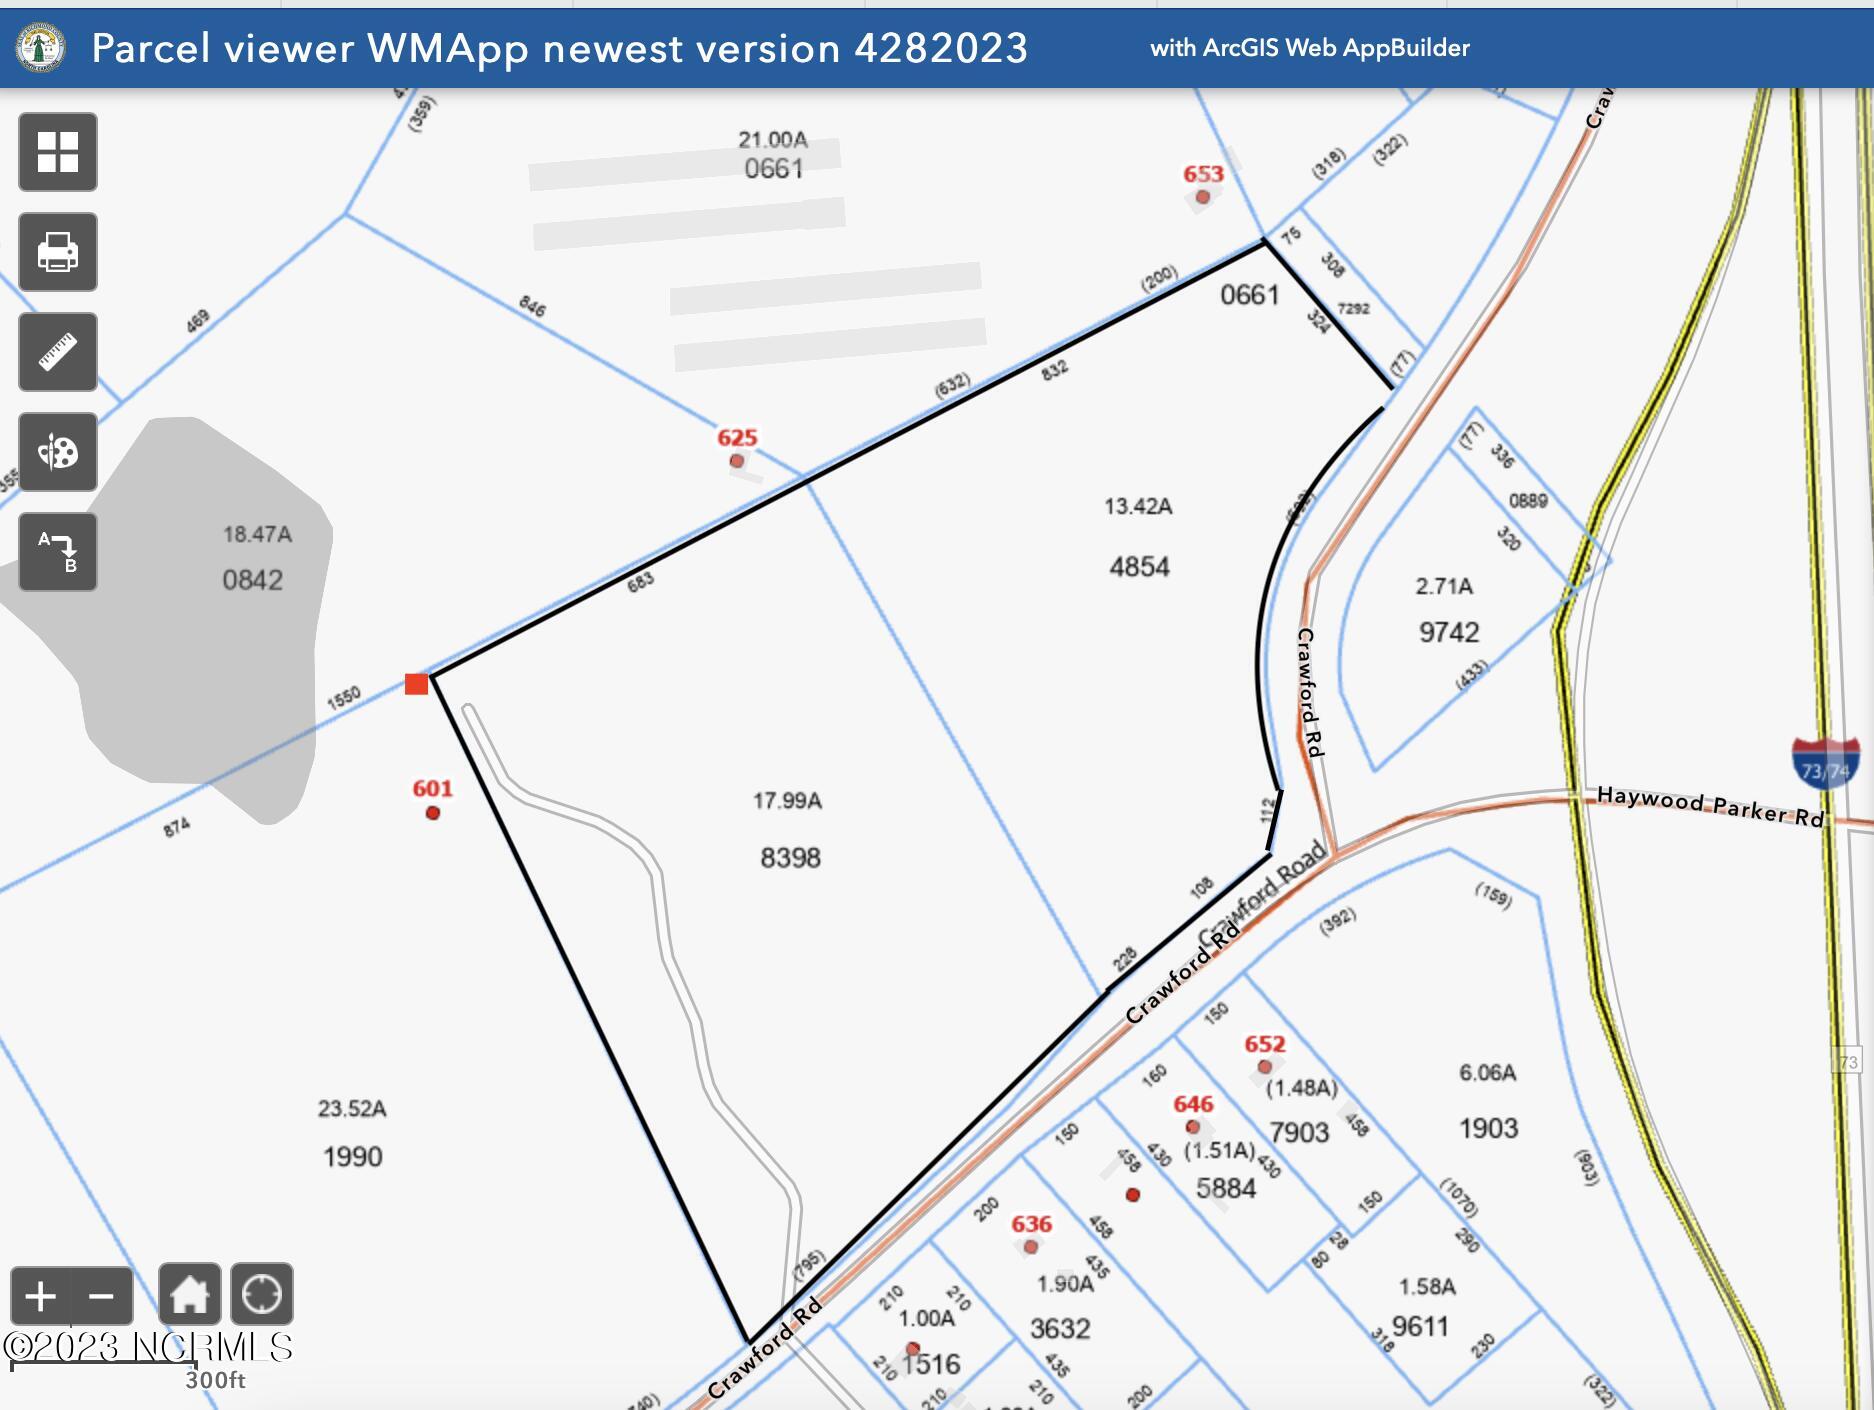Click the My Location target button
1874x1410 pixels.
[x=262, y=1294]
